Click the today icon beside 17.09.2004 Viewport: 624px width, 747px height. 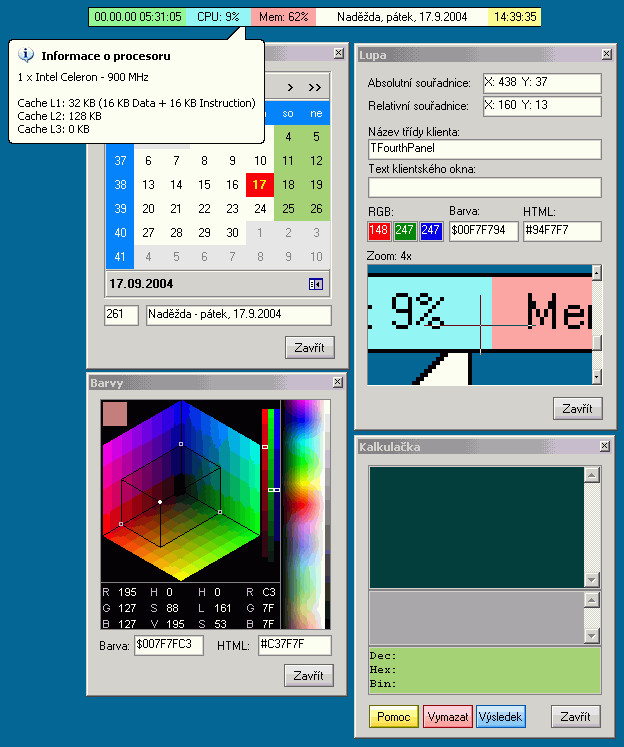[315, 284]
